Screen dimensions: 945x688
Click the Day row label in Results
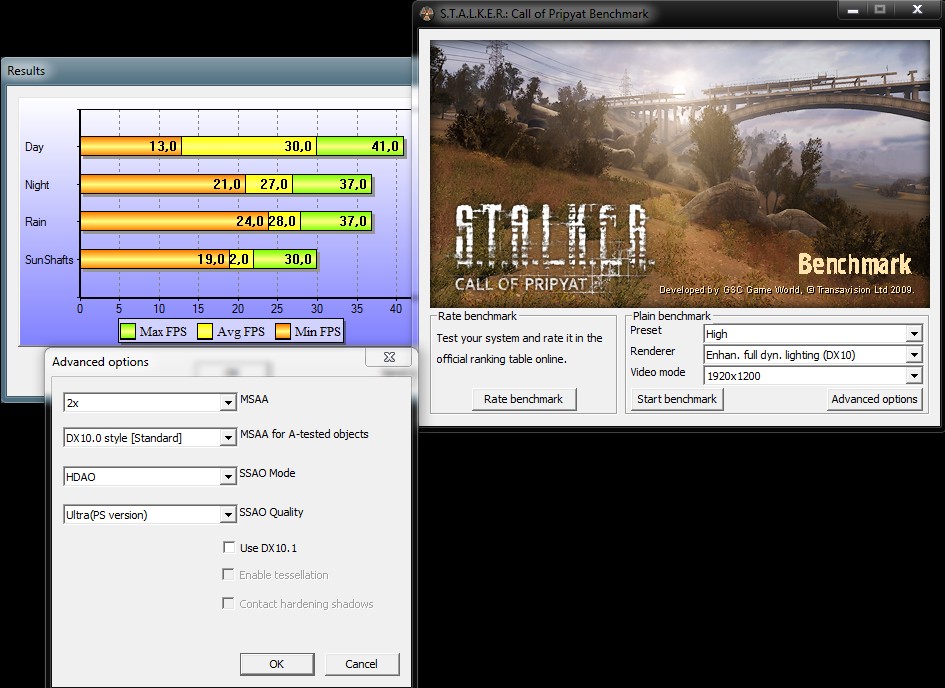pos(34,147)
